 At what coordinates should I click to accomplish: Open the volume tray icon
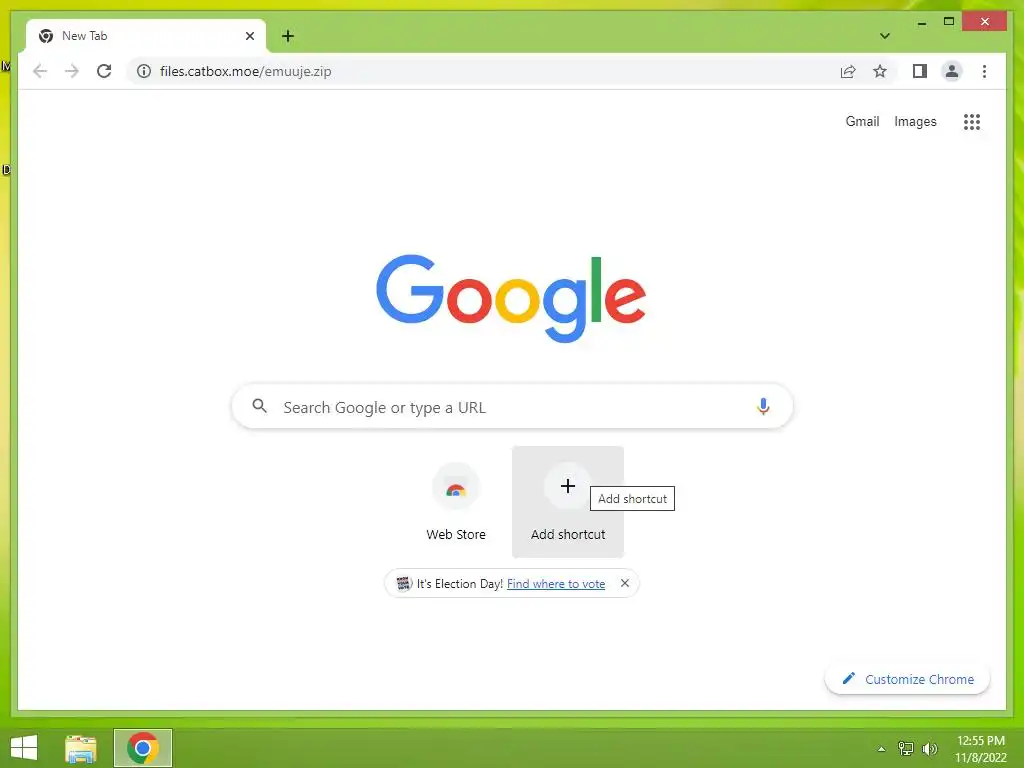930,749
